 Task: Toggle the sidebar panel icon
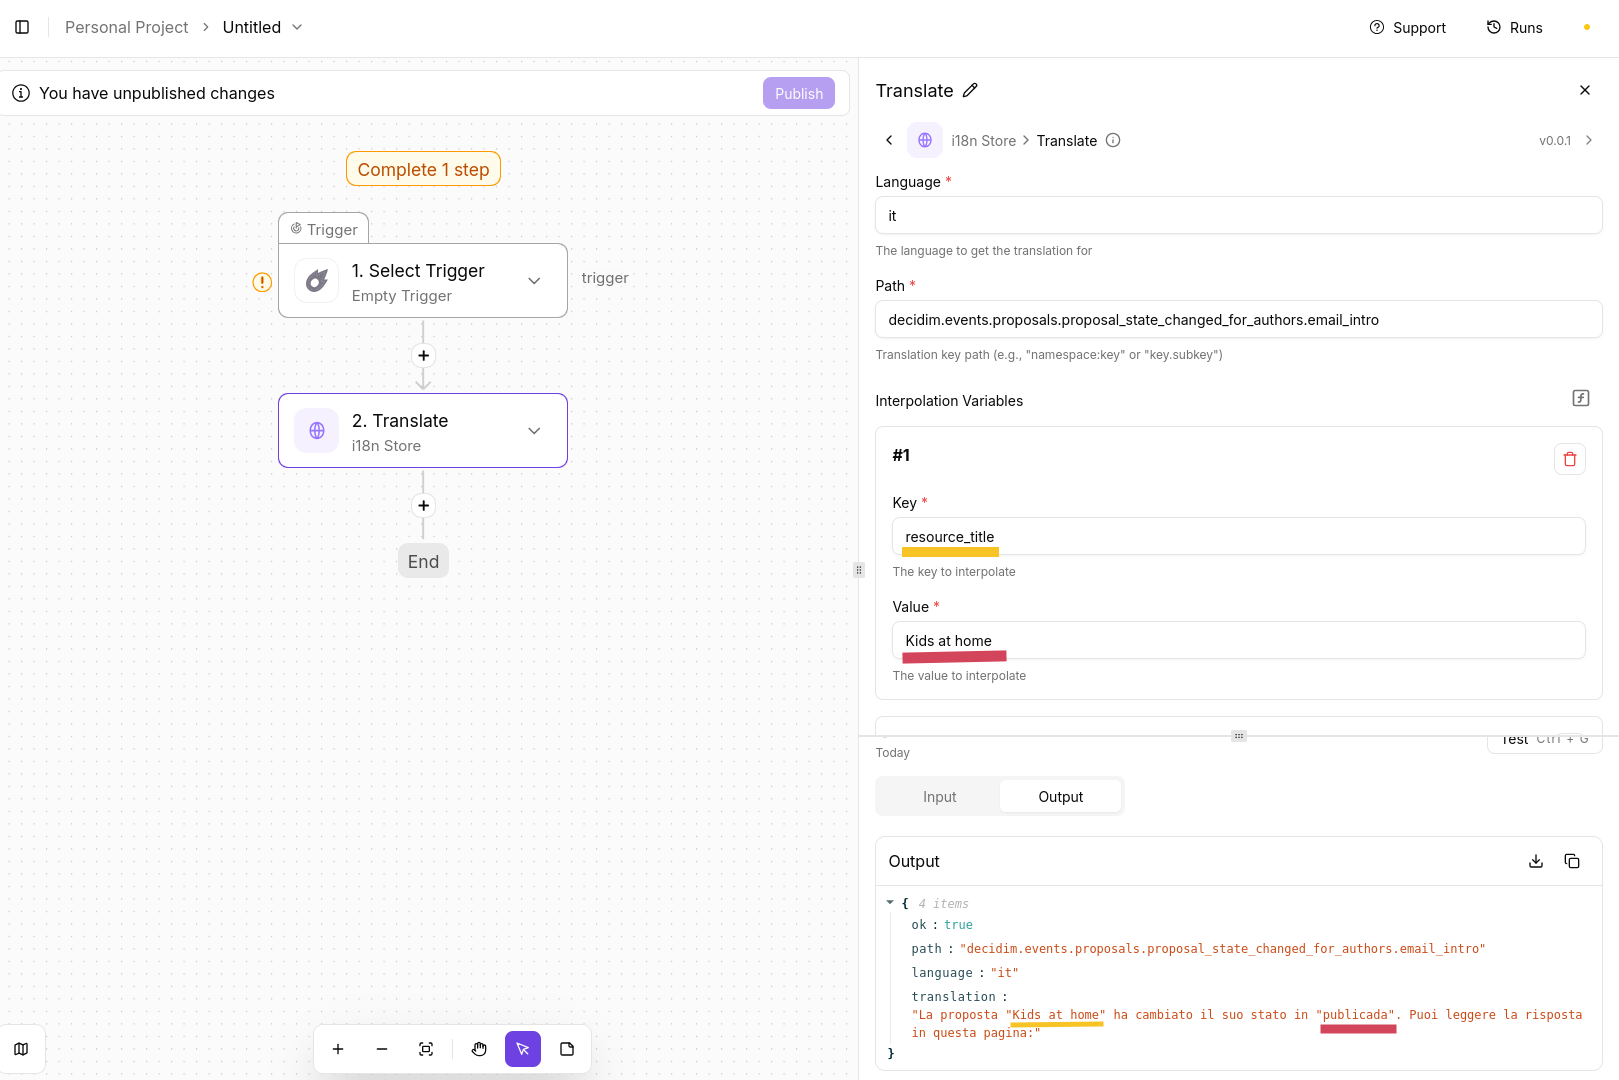22,27
